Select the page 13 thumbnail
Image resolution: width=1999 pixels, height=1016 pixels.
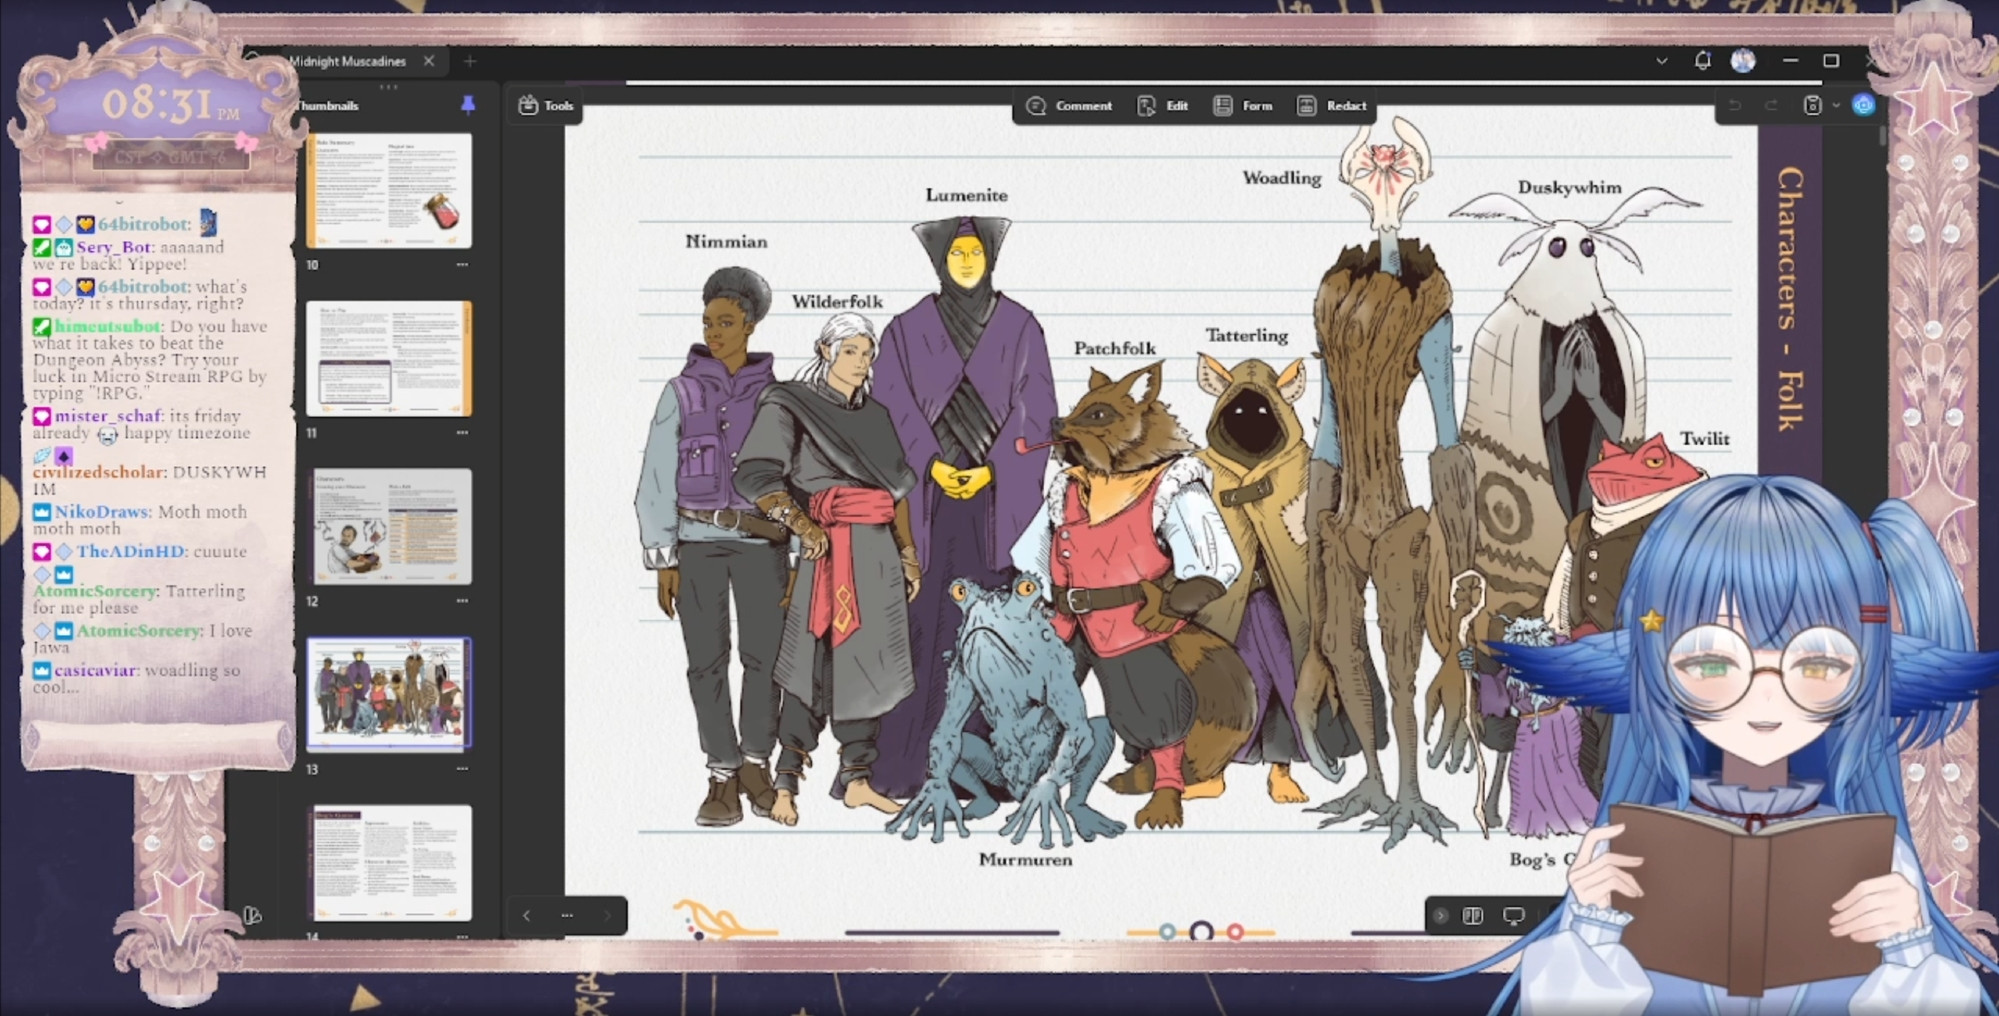pos(389,694)
